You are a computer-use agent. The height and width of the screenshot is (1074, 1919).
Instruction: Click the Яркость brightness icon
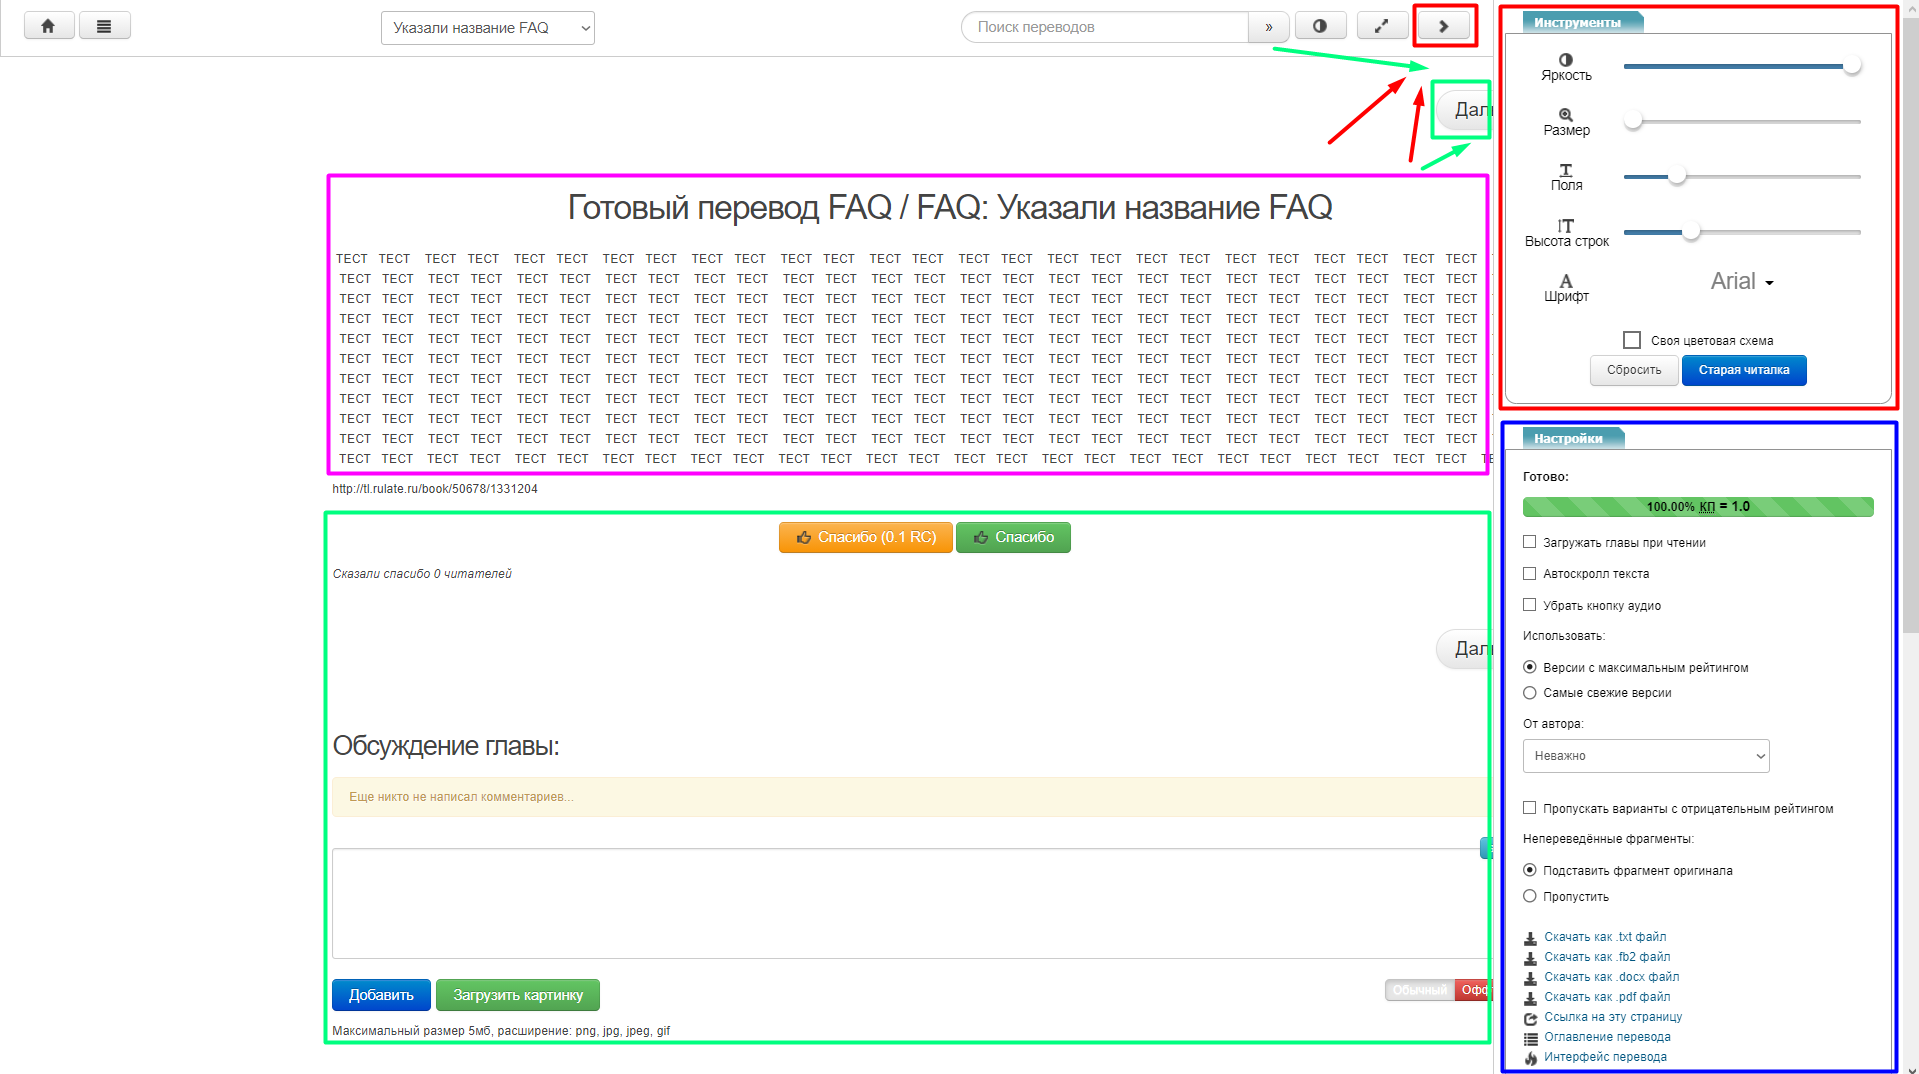1565,60
